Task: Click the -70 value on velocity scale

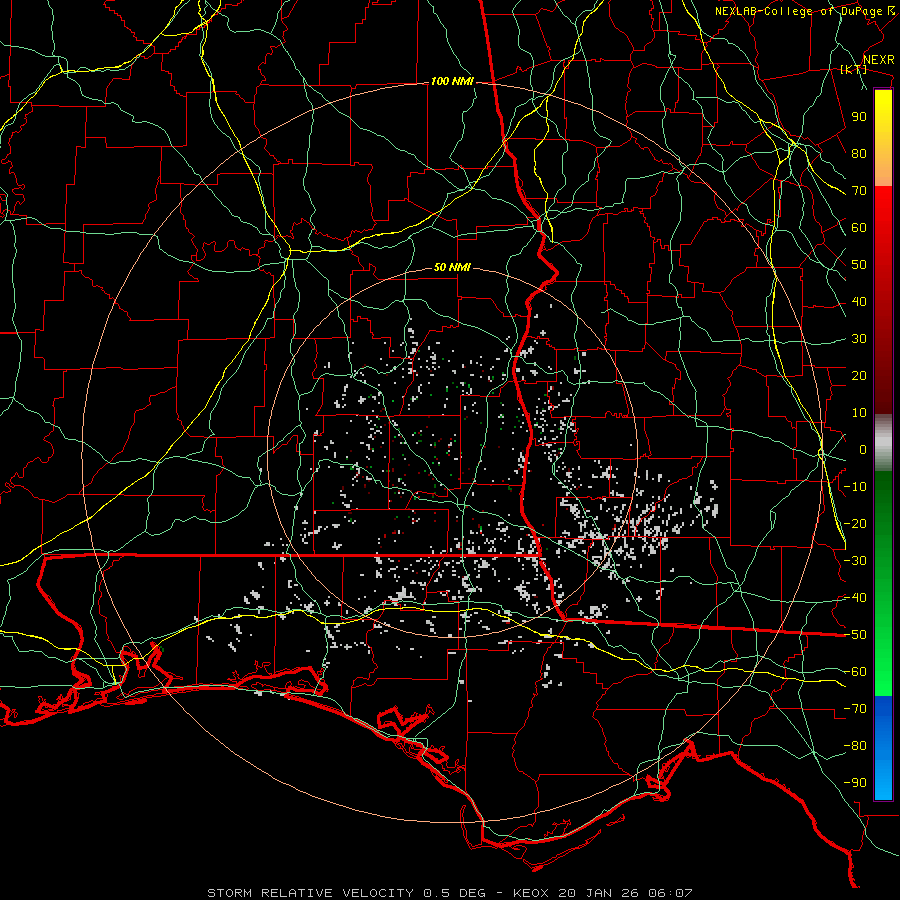Action: [855, 709]
